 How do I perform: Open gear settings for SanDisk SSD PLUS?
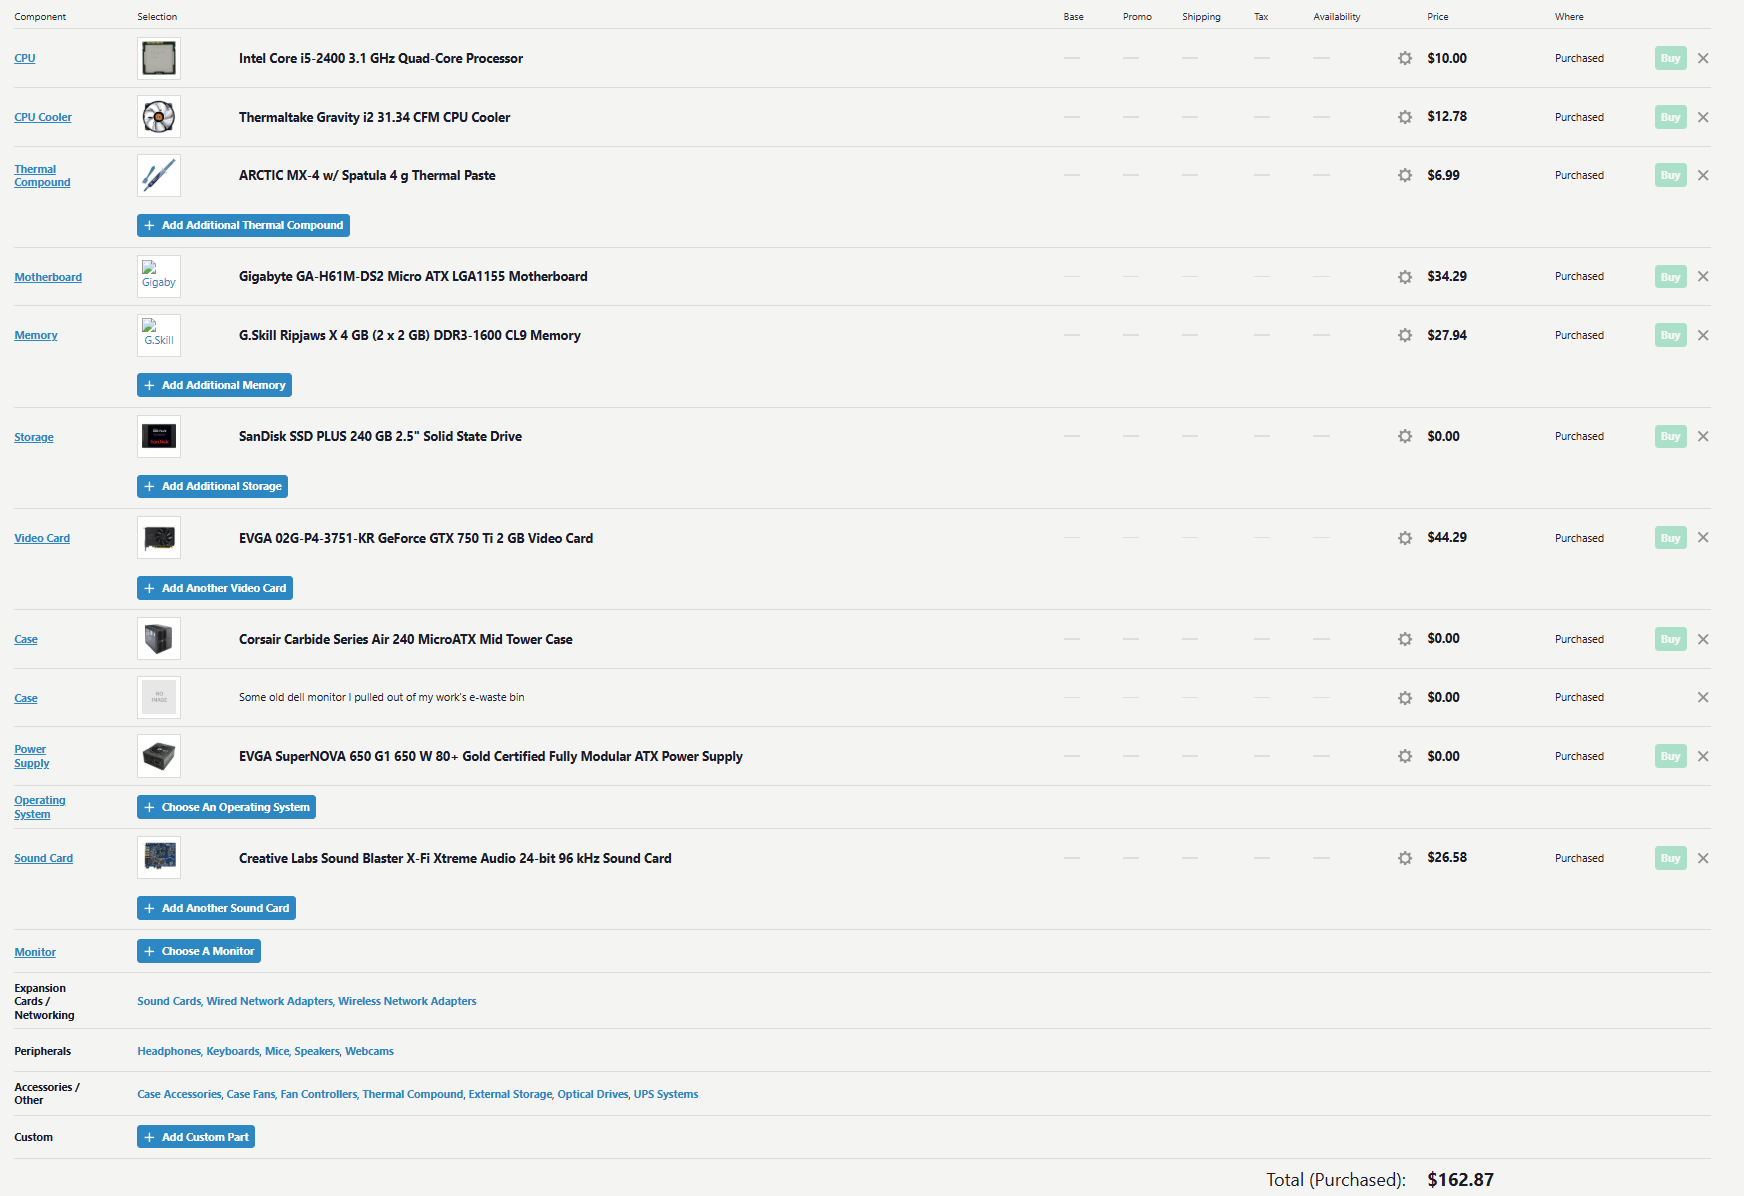click(1405, 436)
